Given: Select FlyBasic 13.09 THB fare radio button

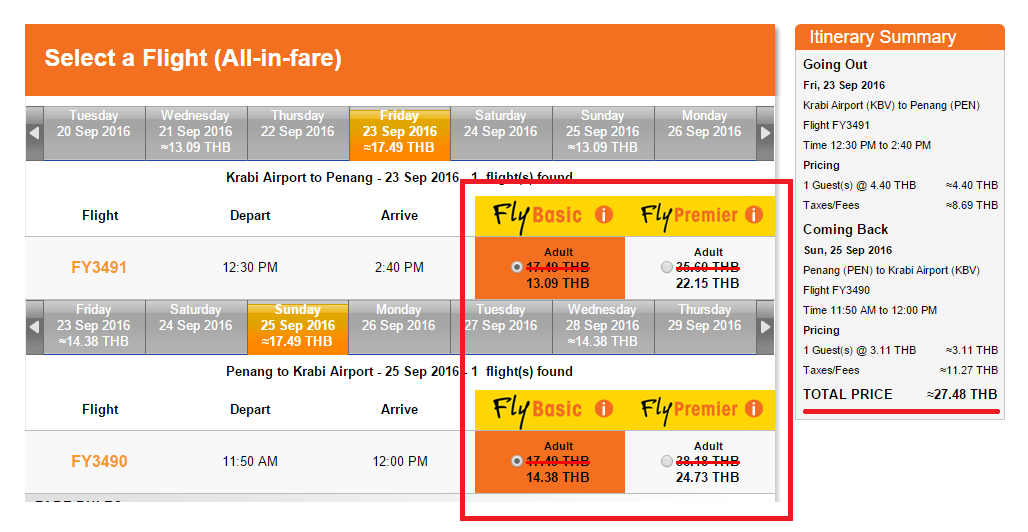Looking at the screenshot, I should tap(516, 267).
